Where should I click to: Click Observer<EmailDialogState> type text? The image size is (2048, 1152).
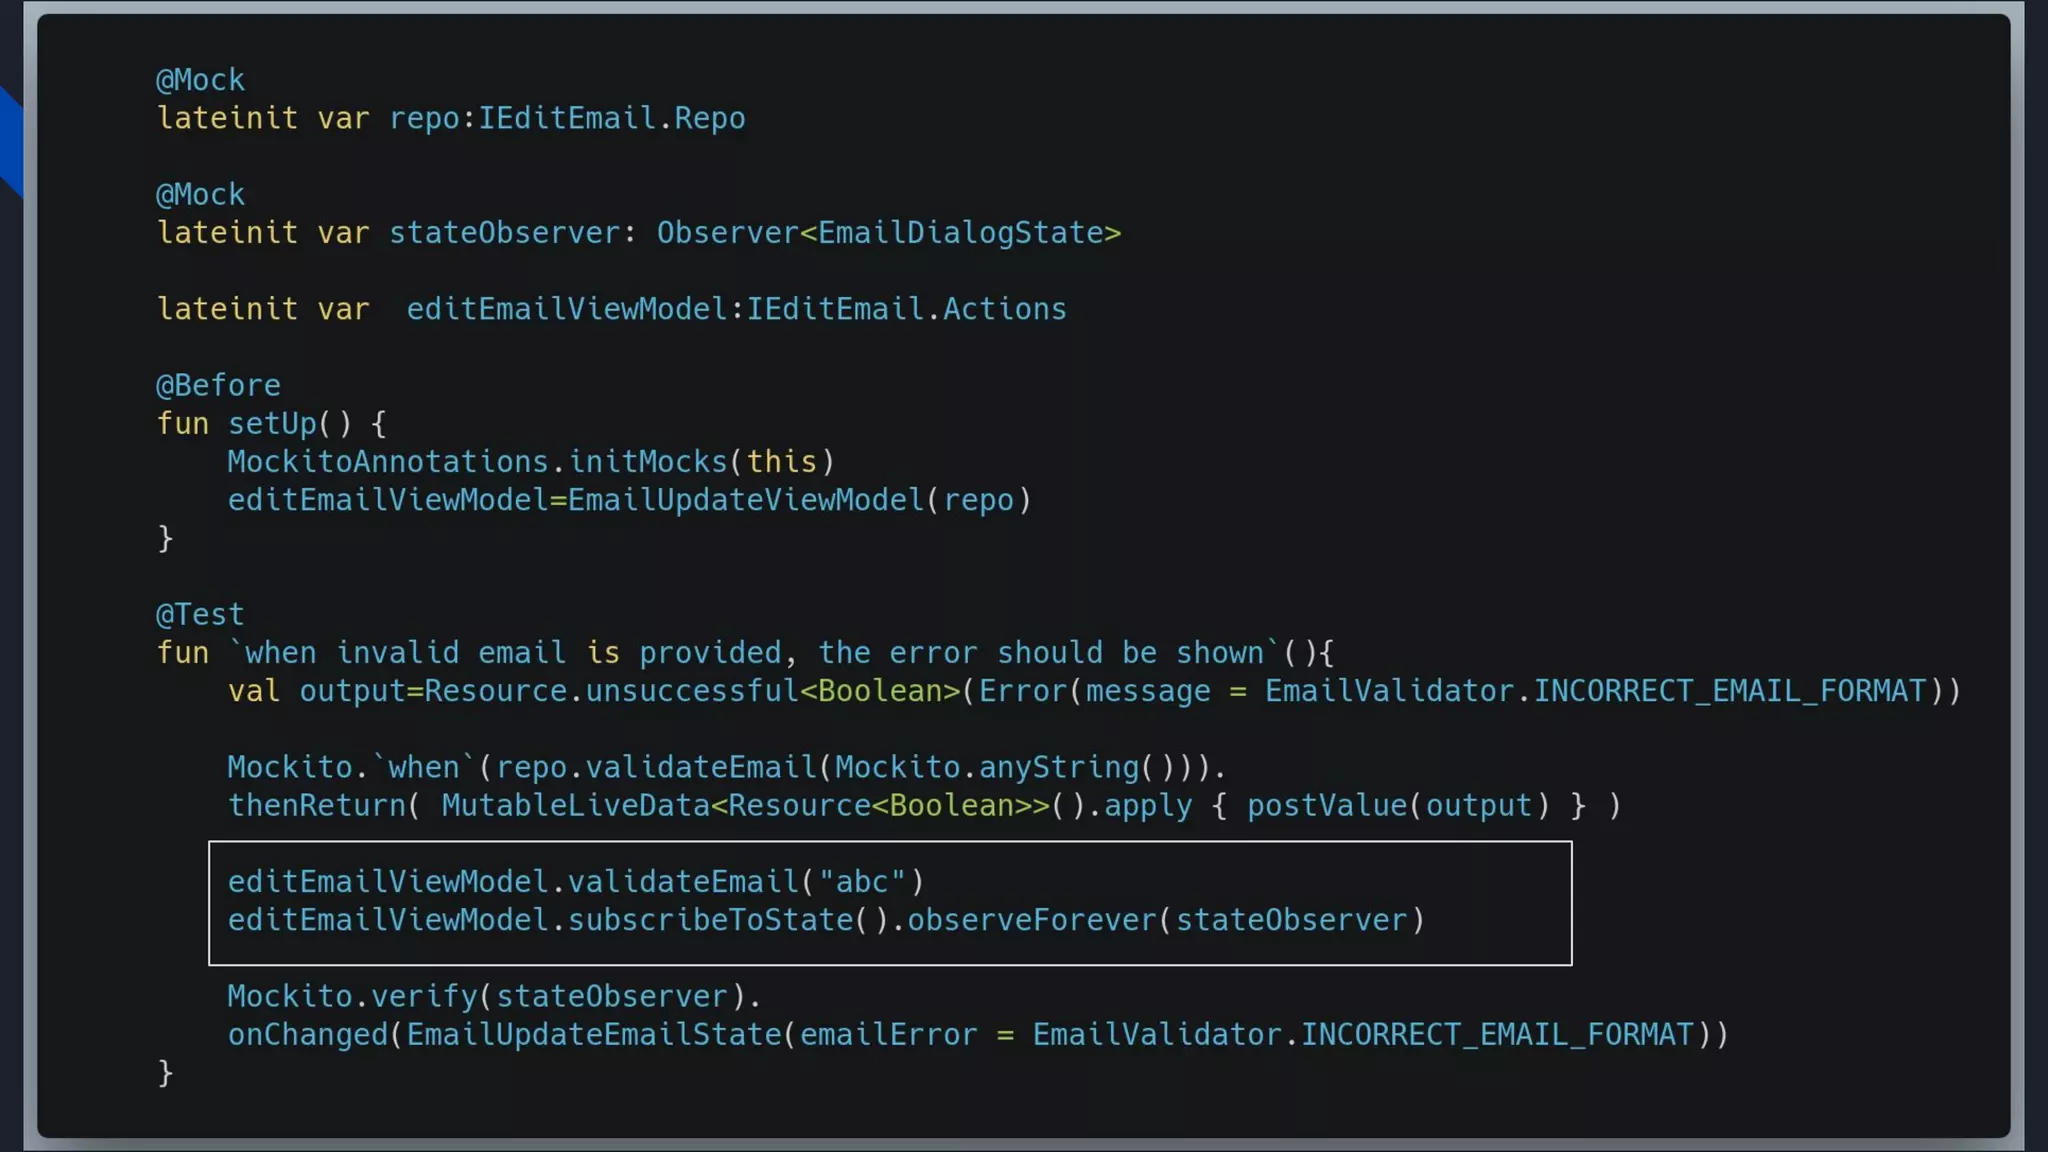pos(888,233)
